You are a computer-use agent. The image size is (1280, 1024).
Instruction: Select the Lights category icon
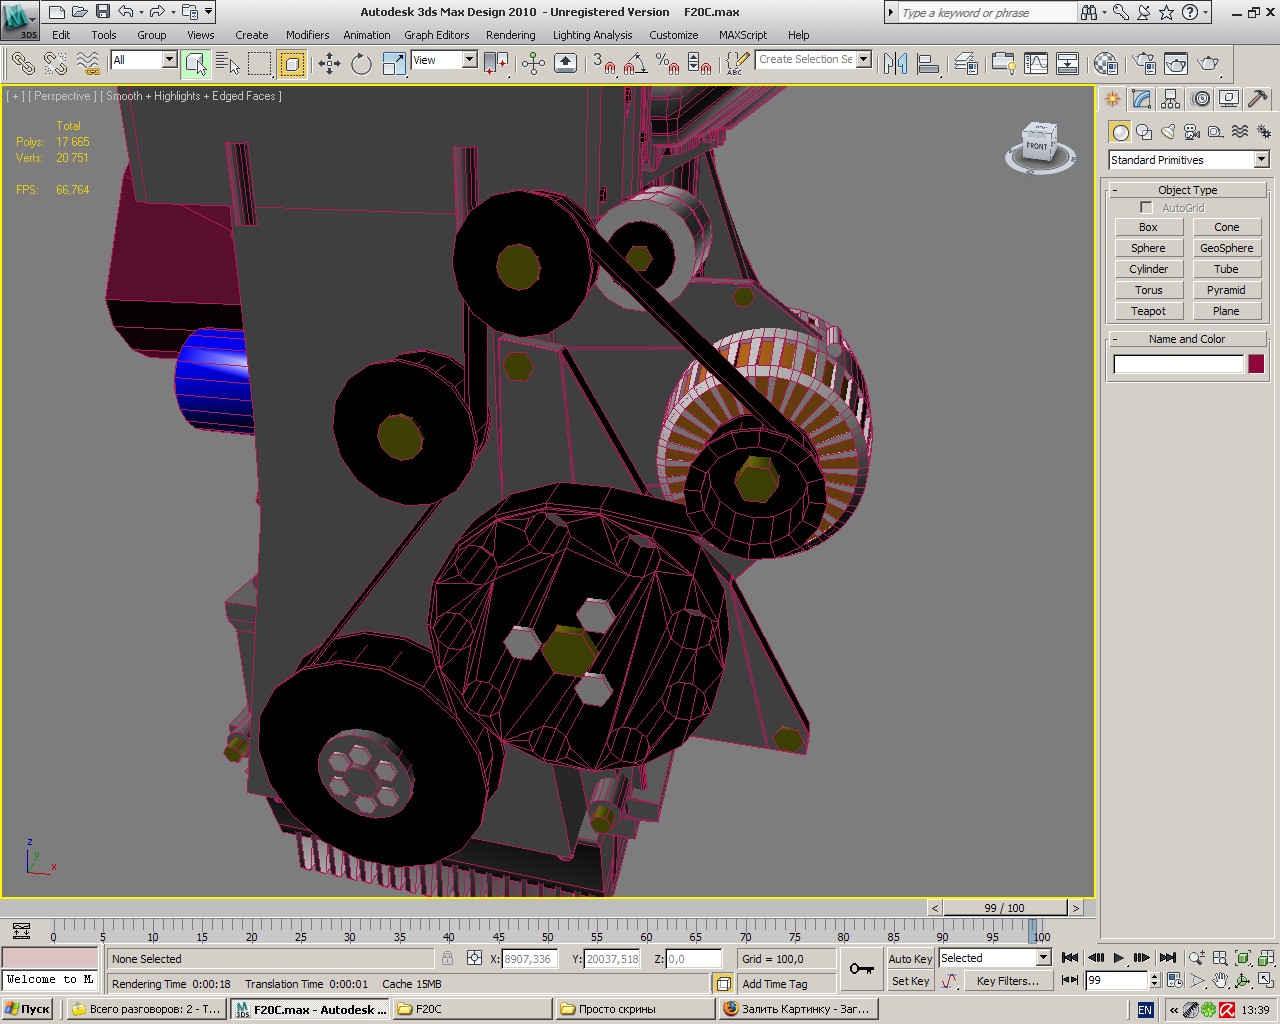tap(1167, 132)
